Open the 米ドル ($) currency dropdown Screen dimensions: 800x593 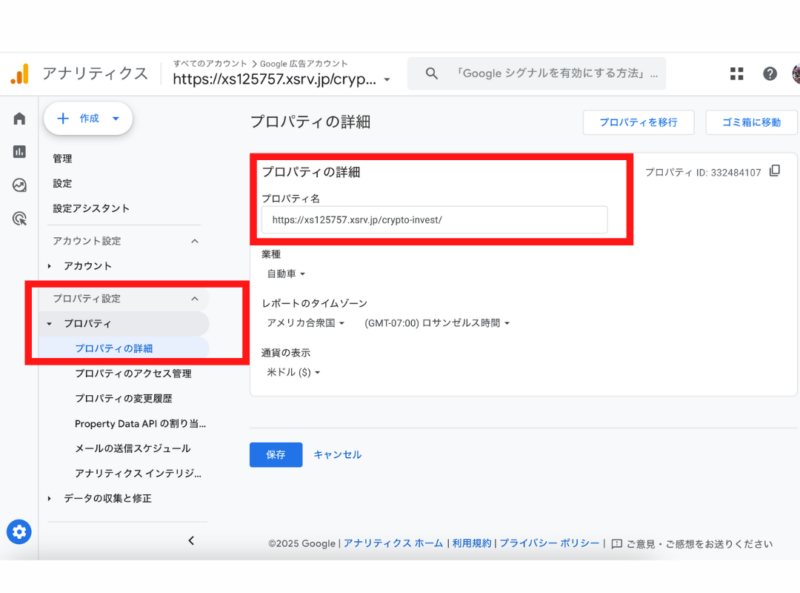pos(293,373)
